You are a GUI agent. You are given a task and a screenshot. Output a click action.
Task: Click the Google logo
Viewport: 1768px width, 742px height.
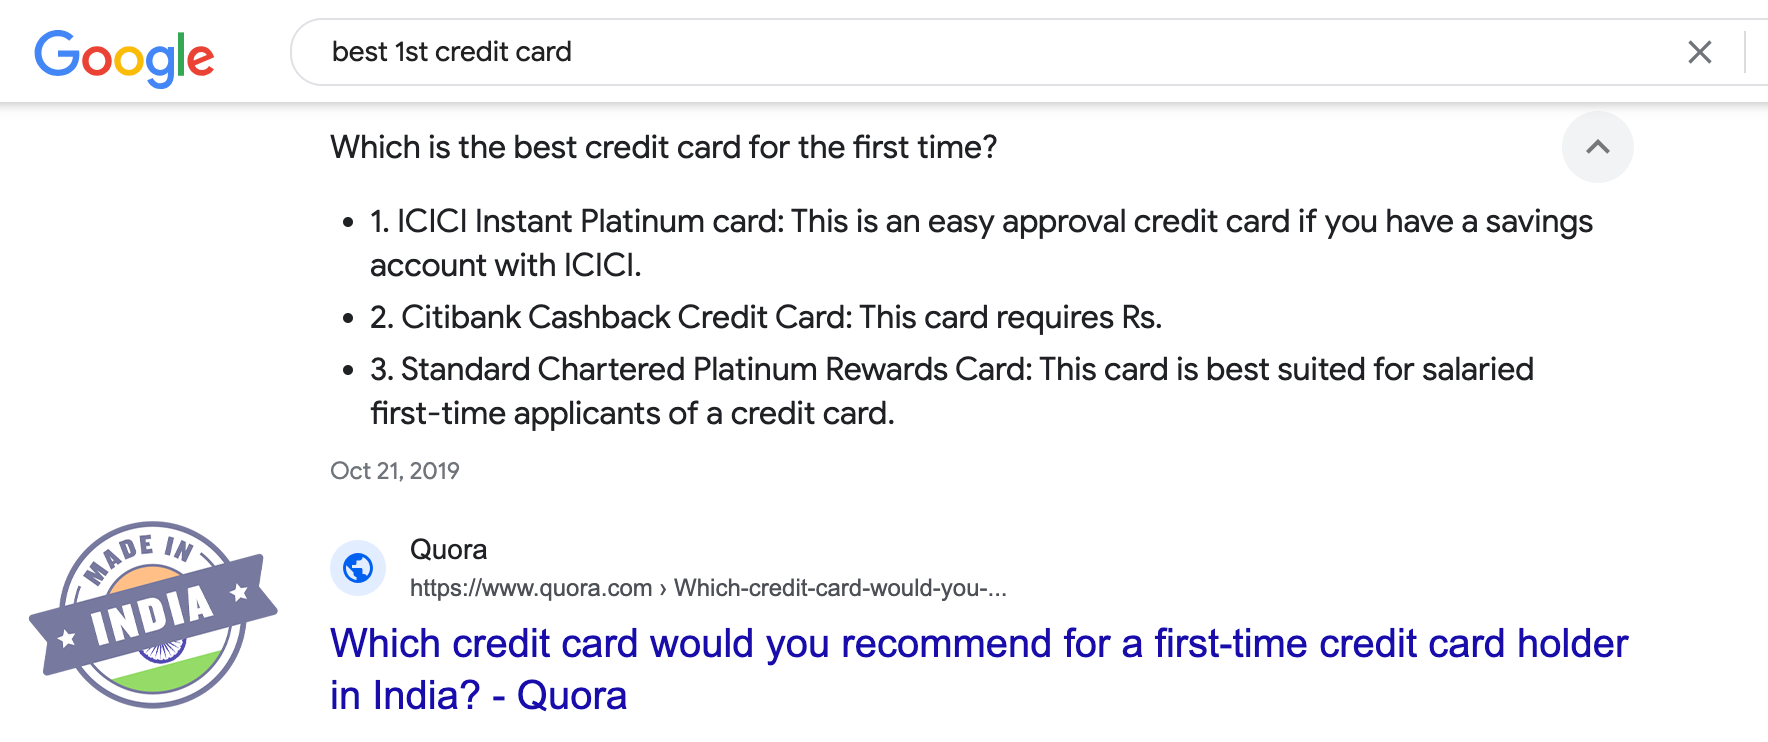click(x=124, y=56)
